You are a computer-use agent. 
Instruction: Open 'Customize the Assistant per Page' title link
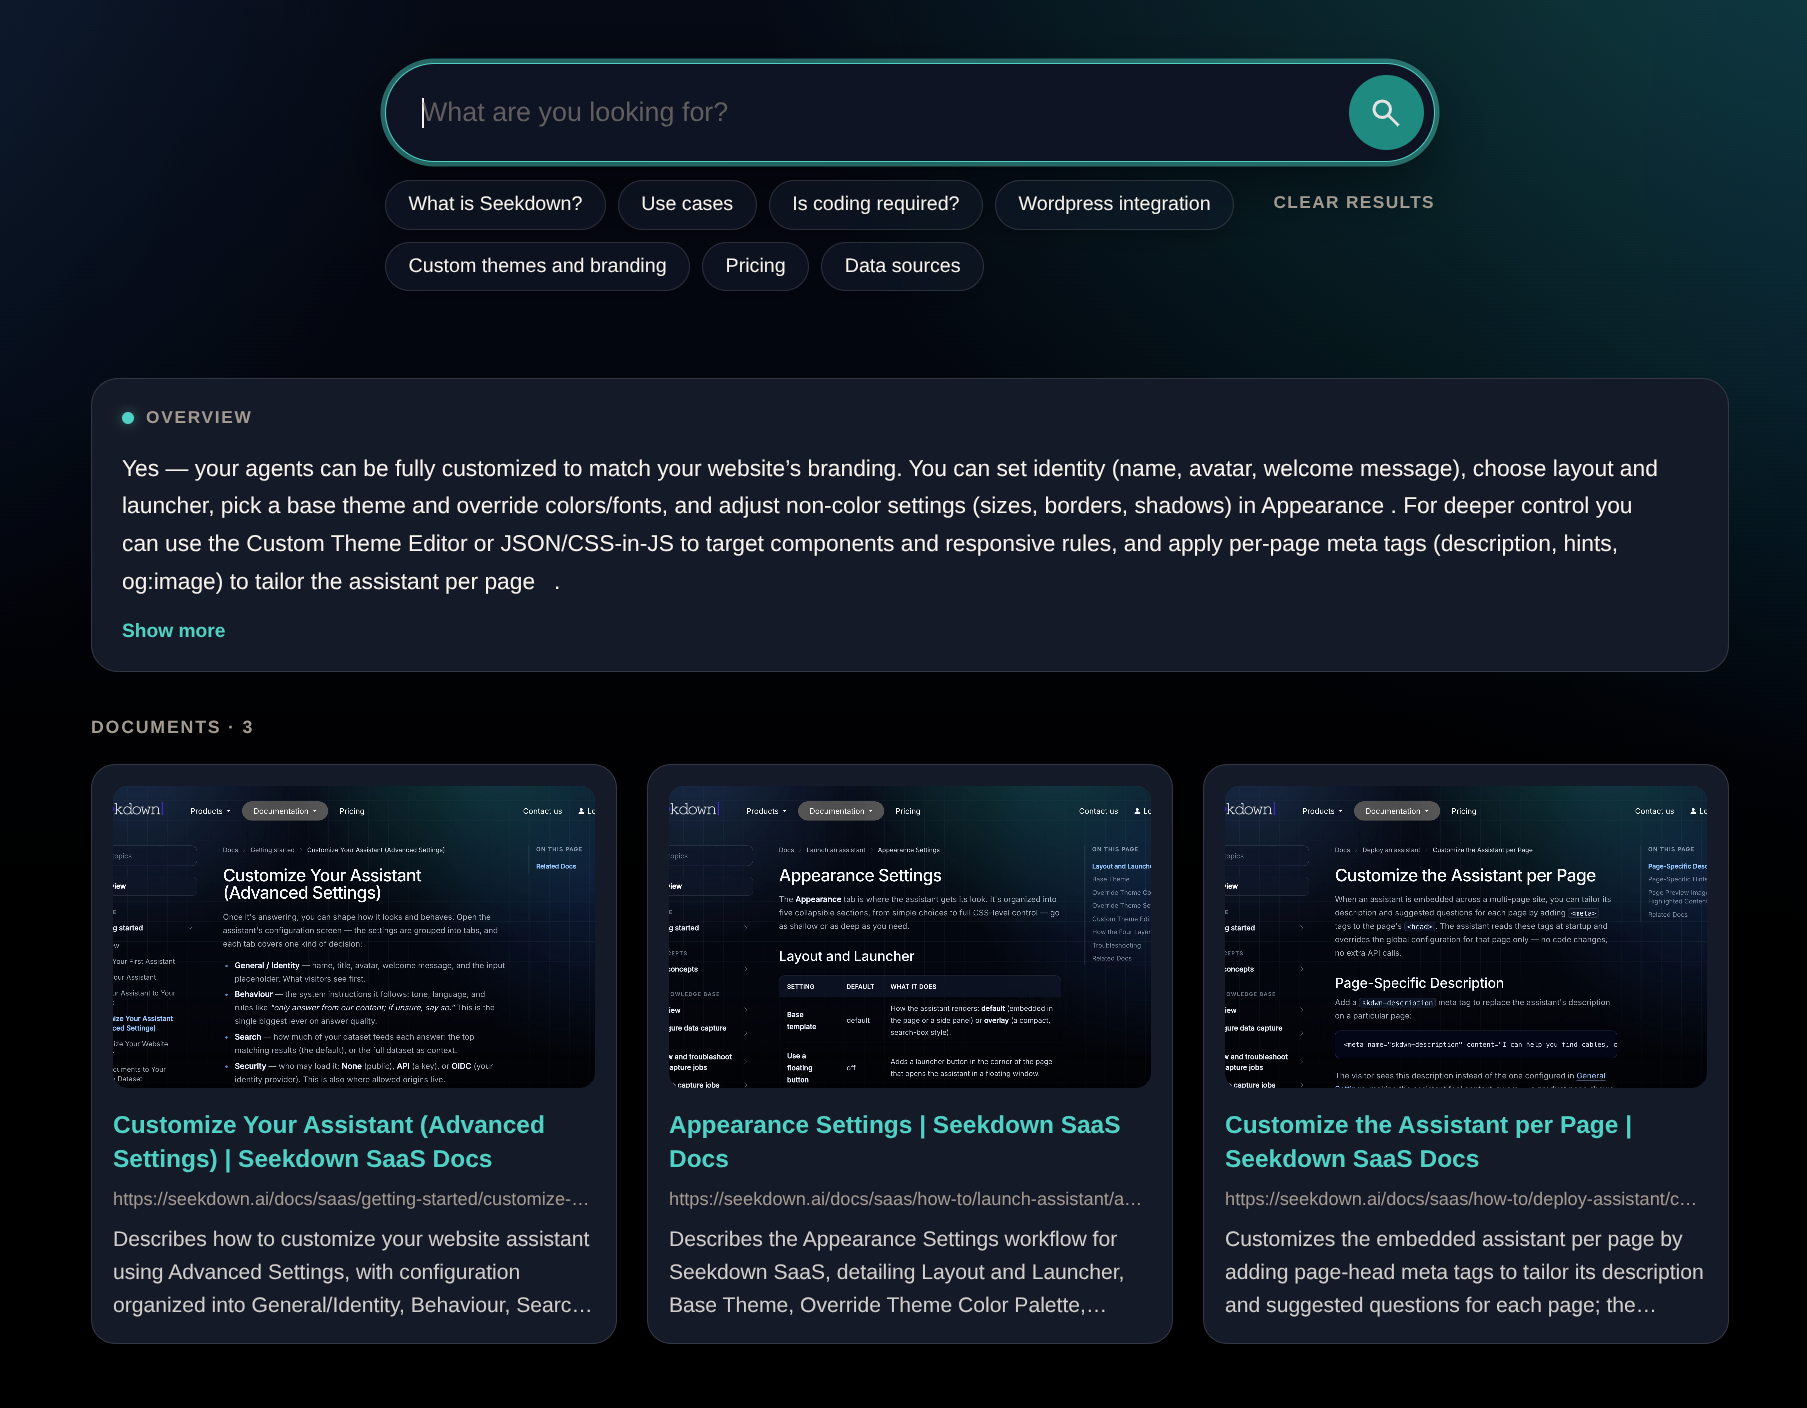1428,1142
